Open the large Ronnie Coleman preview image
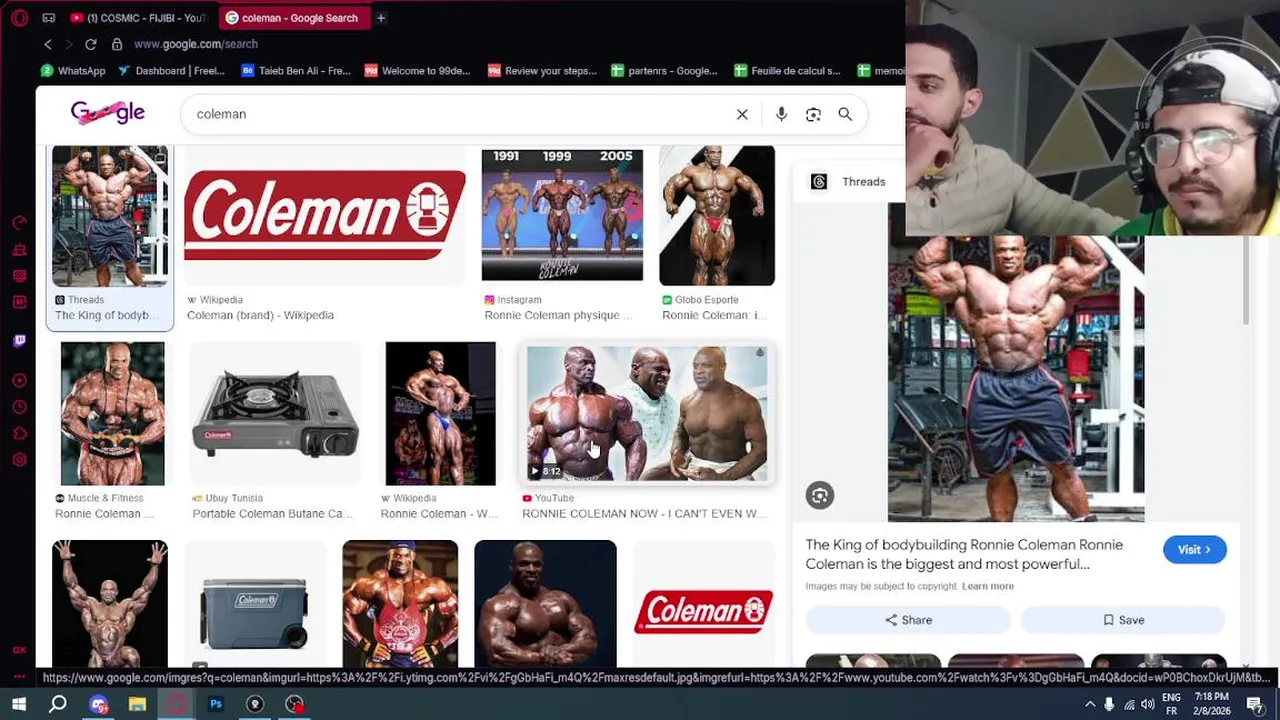Screen dimensions: 1280x720 point(1016,378)
